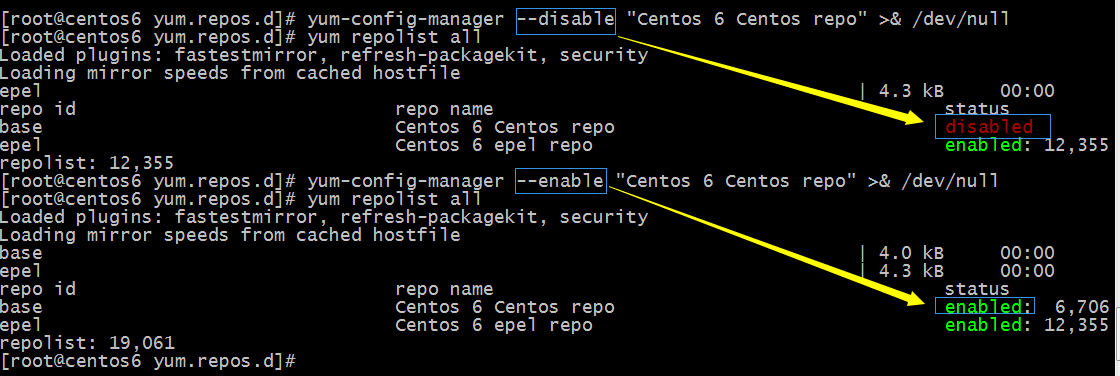This screenshot has width=1120, height=376.
Task: Click the second "Loading mirror speeds" line
Action: 230,235
